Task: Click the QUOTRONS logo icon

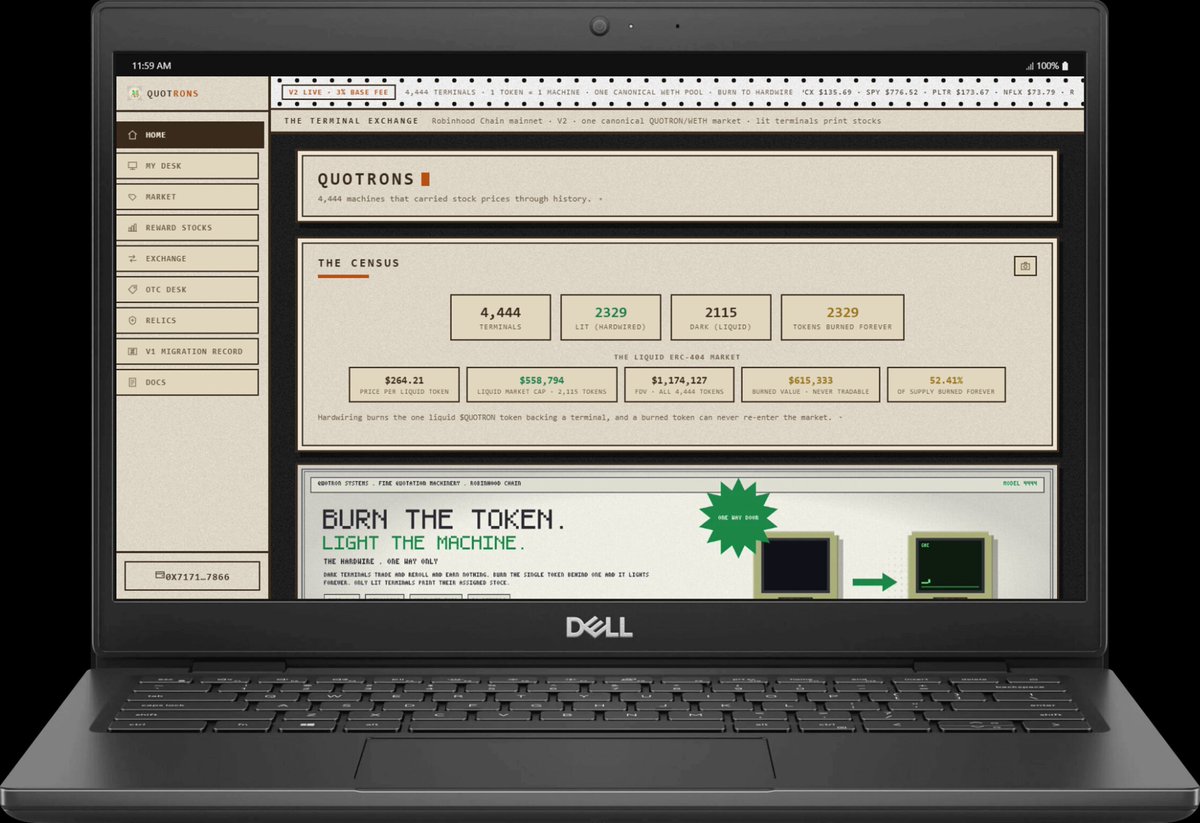Action: point(134,93)
